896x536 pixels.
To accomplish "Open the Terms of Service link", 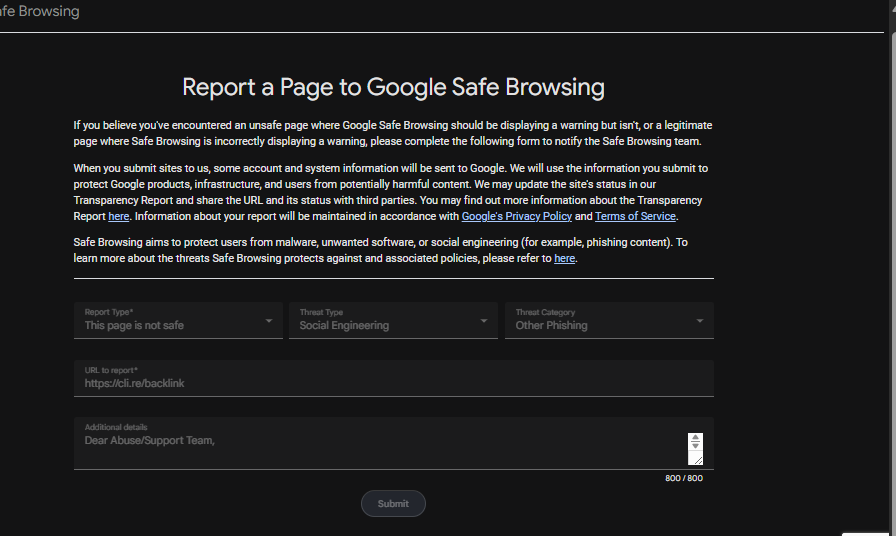I will click(x=635, y=216).
